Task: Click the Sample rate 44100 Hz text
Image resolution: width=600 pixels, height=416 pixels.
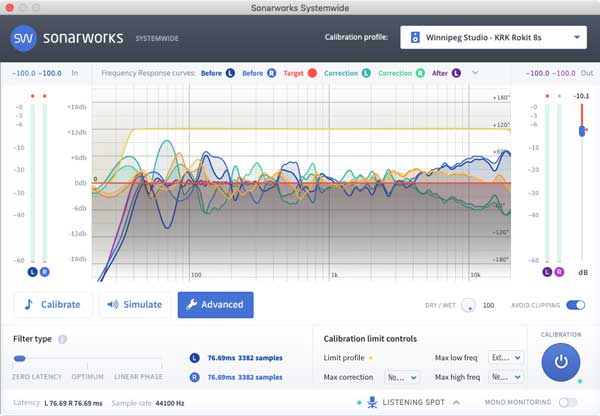Action: tap(148, 403)
